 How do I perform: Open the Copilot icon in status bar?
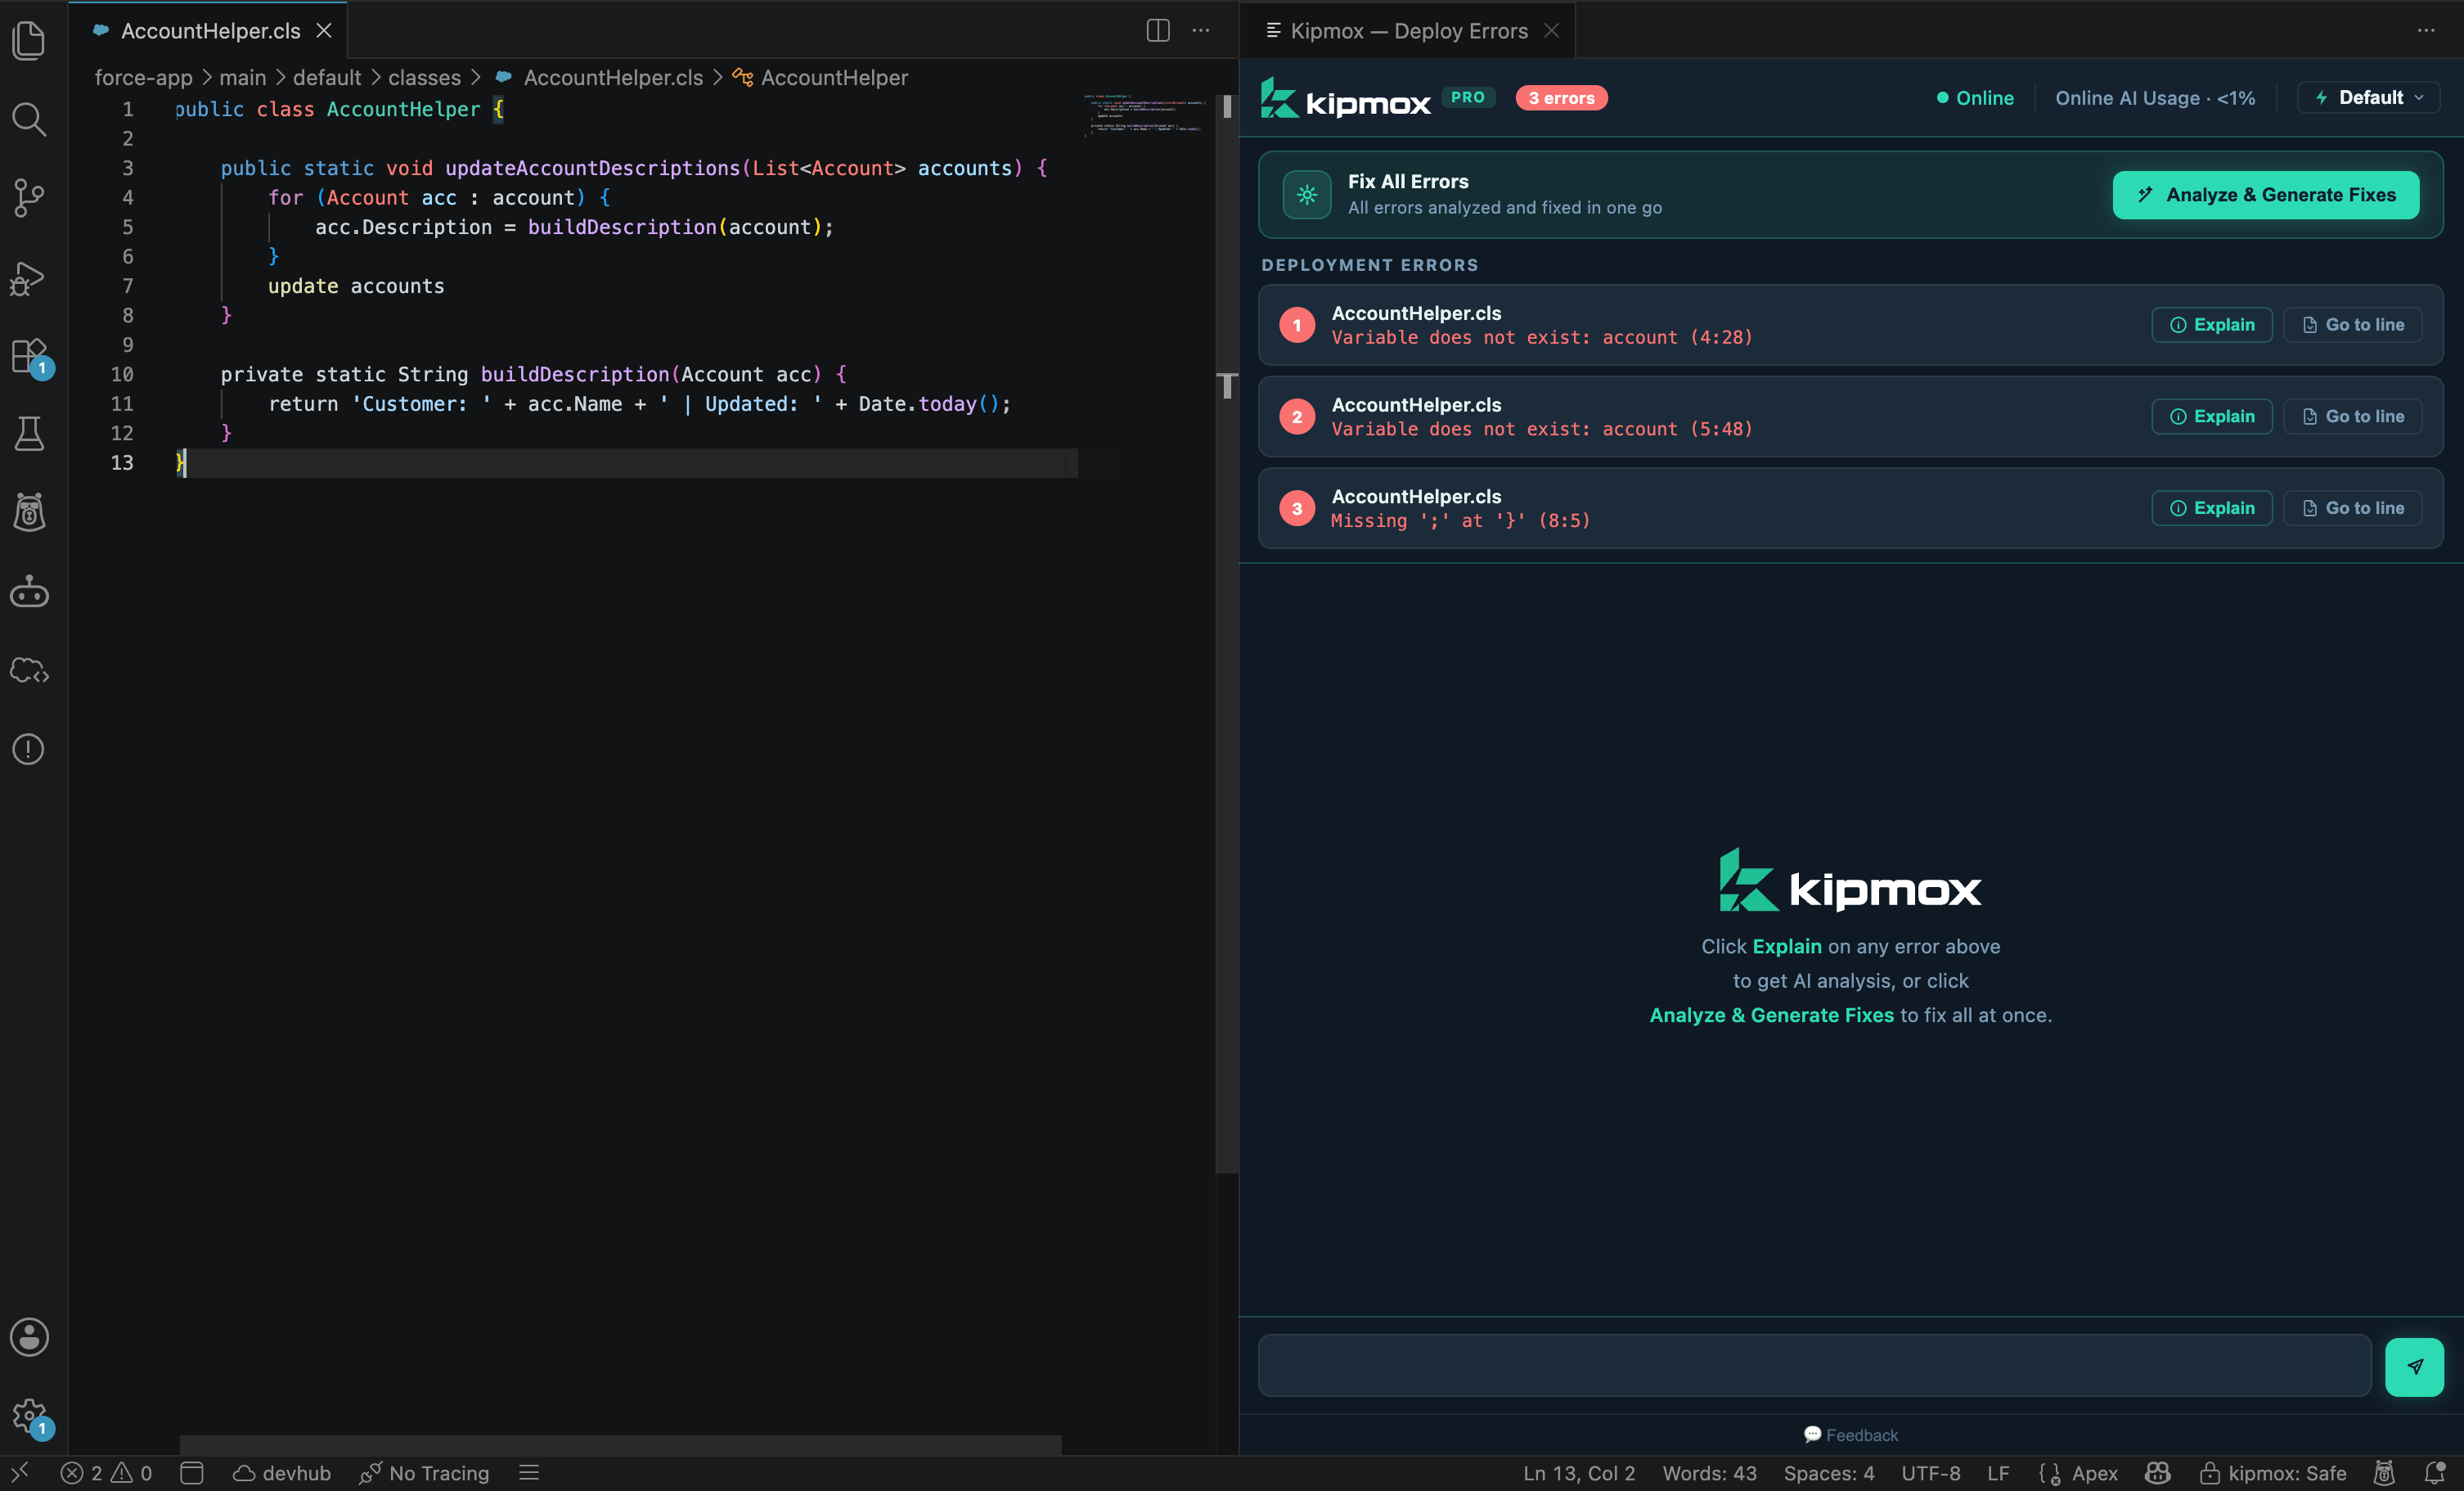click(2158, 1473)
